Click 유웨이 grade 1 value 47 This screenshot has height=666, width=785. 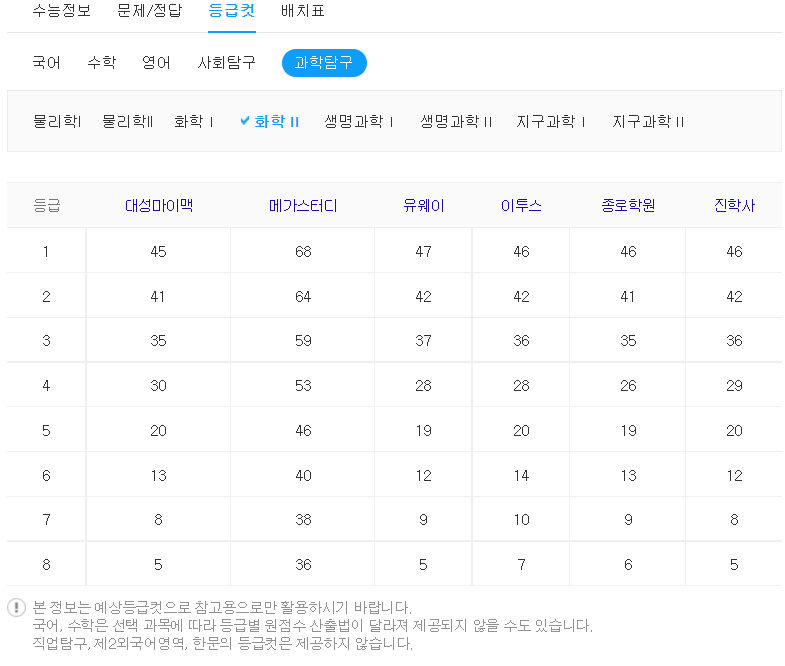424,251
